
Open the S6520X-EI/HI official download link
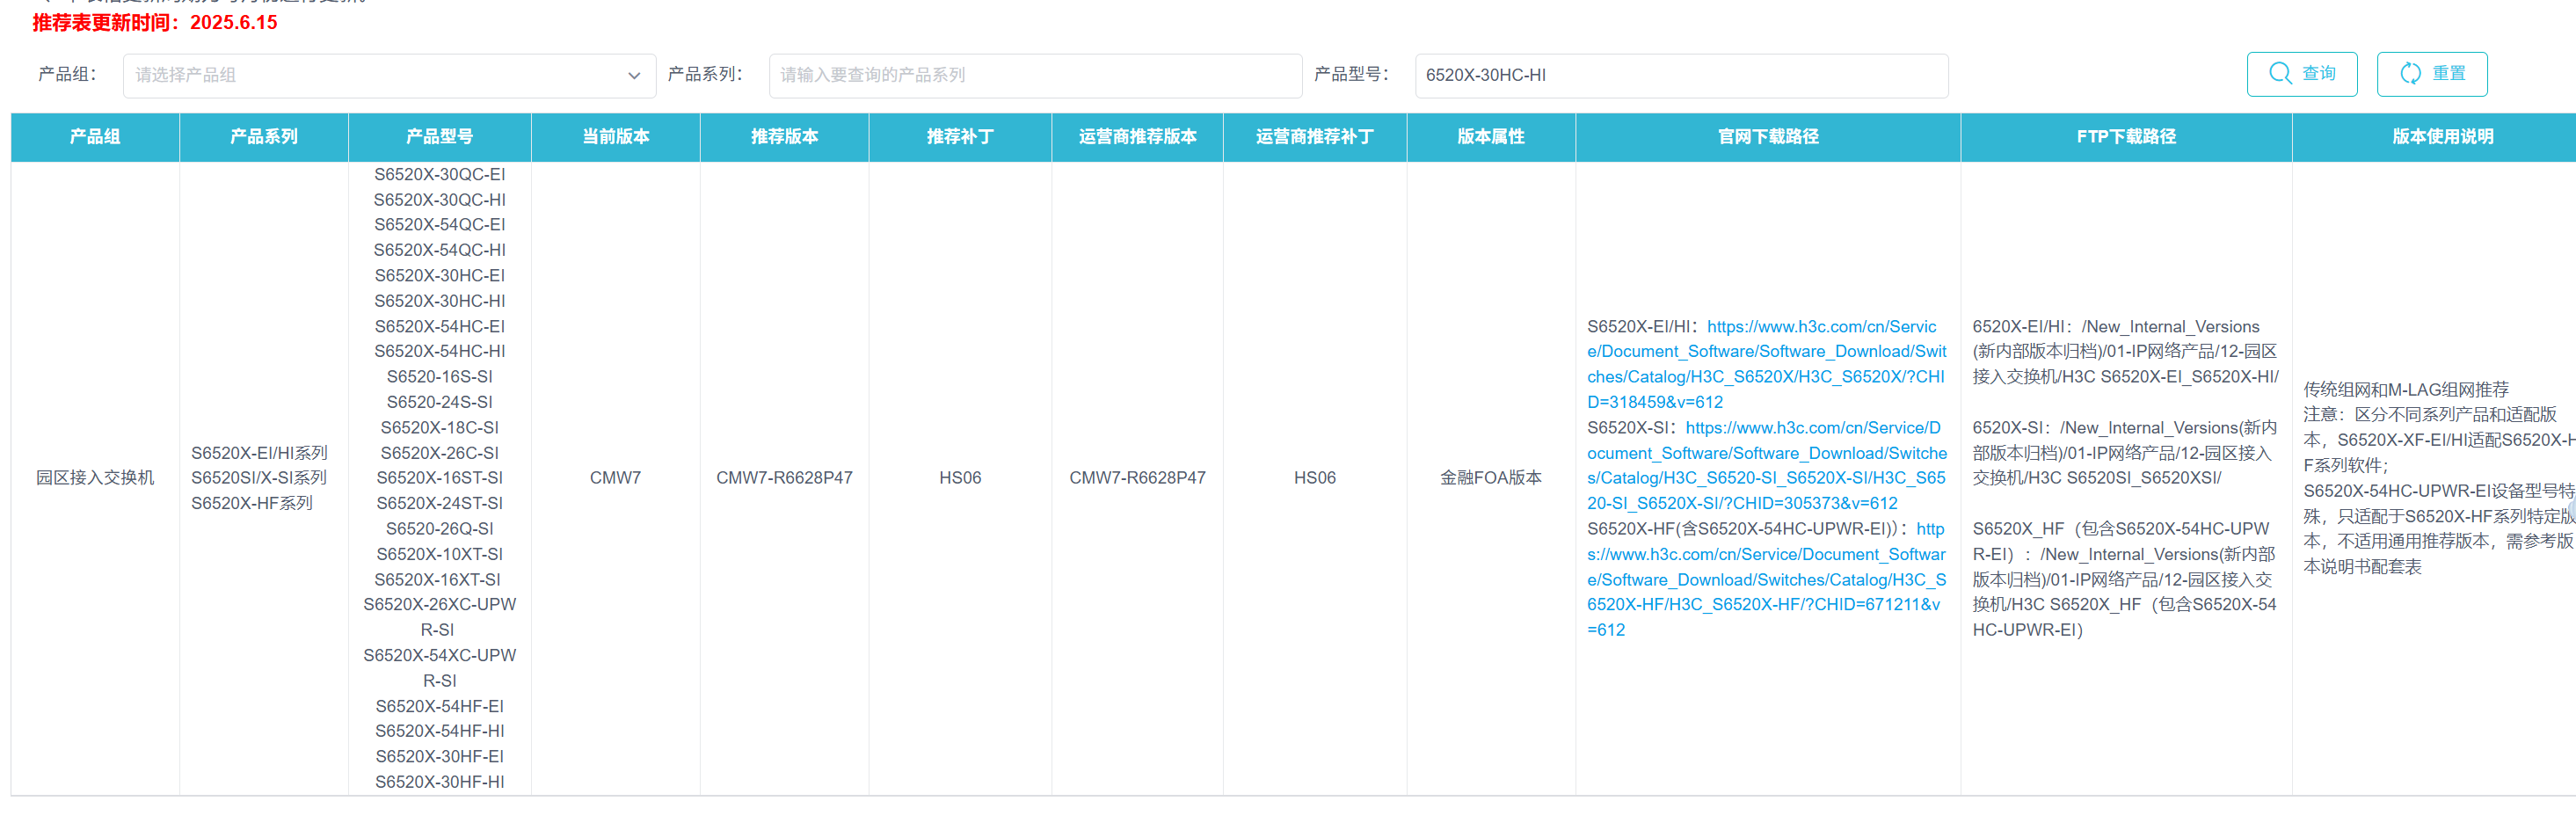click(1766, 364)
